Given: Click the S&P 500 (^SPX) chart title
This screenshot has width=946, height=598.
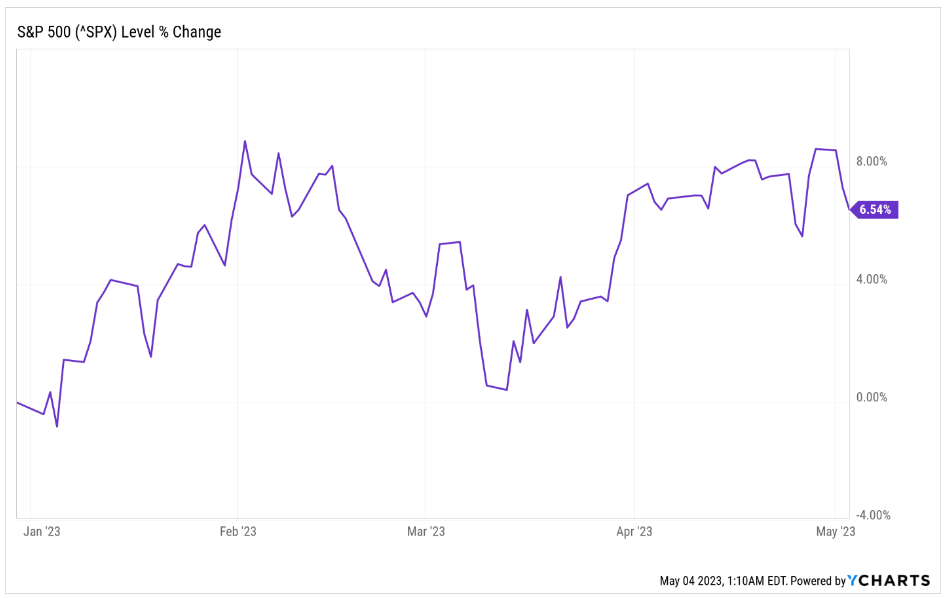Looking at the screenshot, I should tap(119, 32).
